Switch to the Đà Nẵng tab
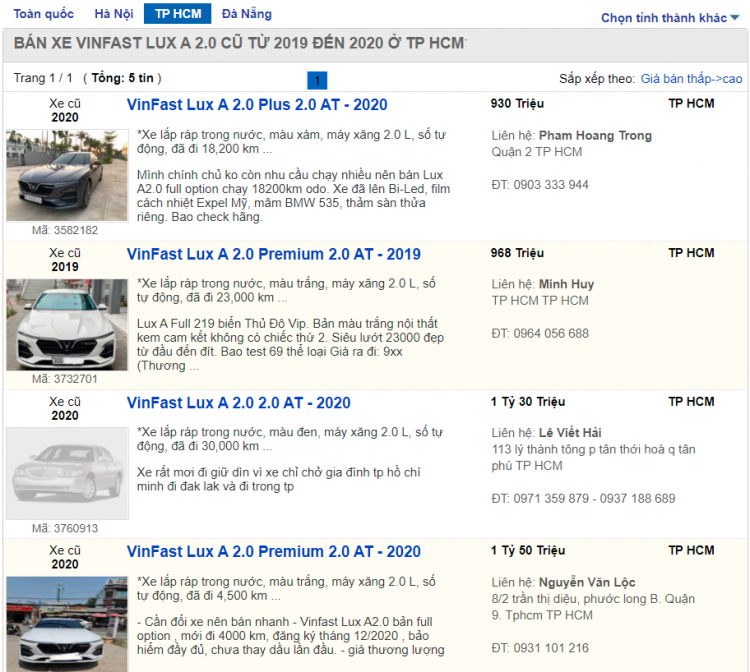Viewport: 750px width, 672px height. pos(246,14)
